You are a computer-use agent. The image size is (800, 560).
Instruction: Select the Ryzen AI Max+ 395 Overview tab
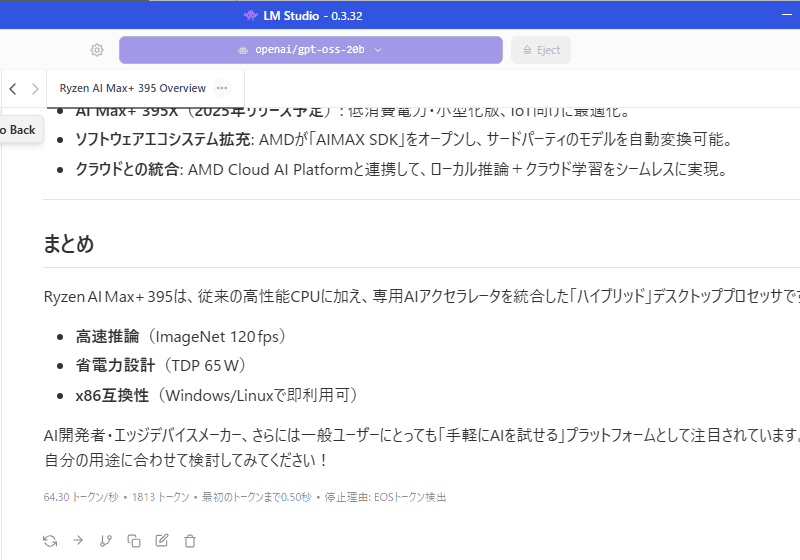(x=132, y=88)
